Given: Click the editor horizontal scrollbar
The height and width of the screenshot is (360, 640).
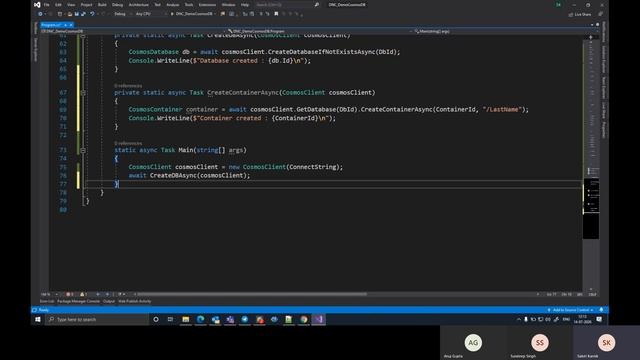Looking at the screenshot, I should tap(251, 294).
